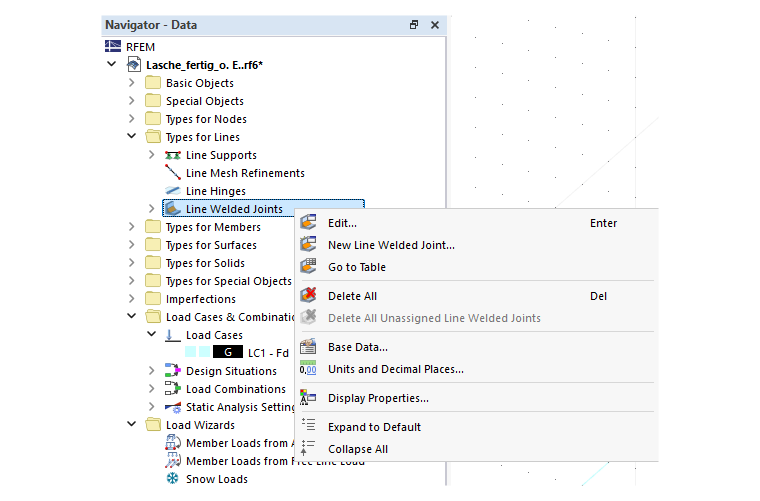The height and width of the screenshot is (501, 760).
Task: Select Collapse All menu entry
Action: 358,449
